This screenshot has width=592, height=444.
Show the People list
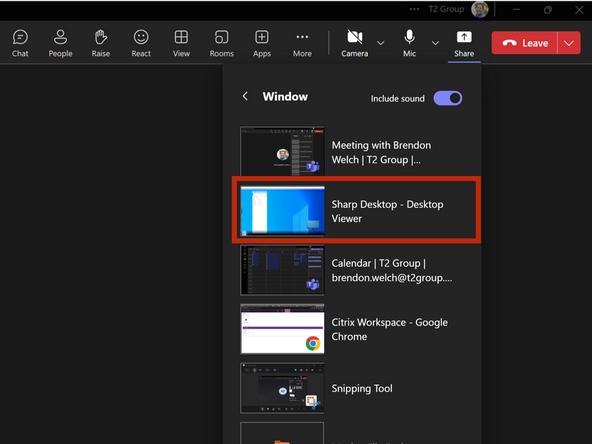pyautogui.click(x=60, y=43)
